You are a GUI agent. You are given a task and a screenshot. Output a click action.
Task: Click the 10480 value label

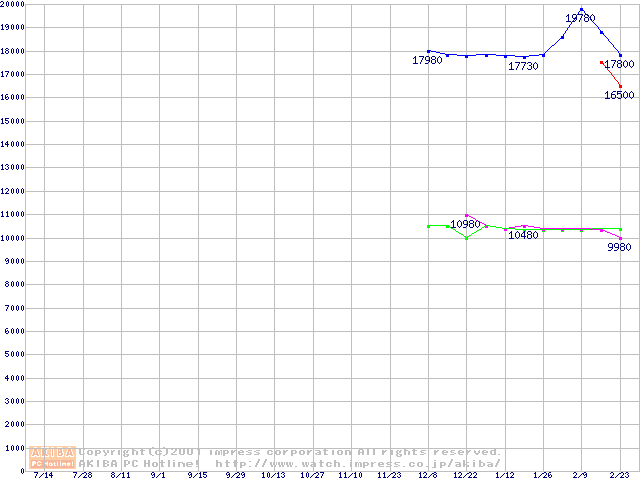click(523, 235)
